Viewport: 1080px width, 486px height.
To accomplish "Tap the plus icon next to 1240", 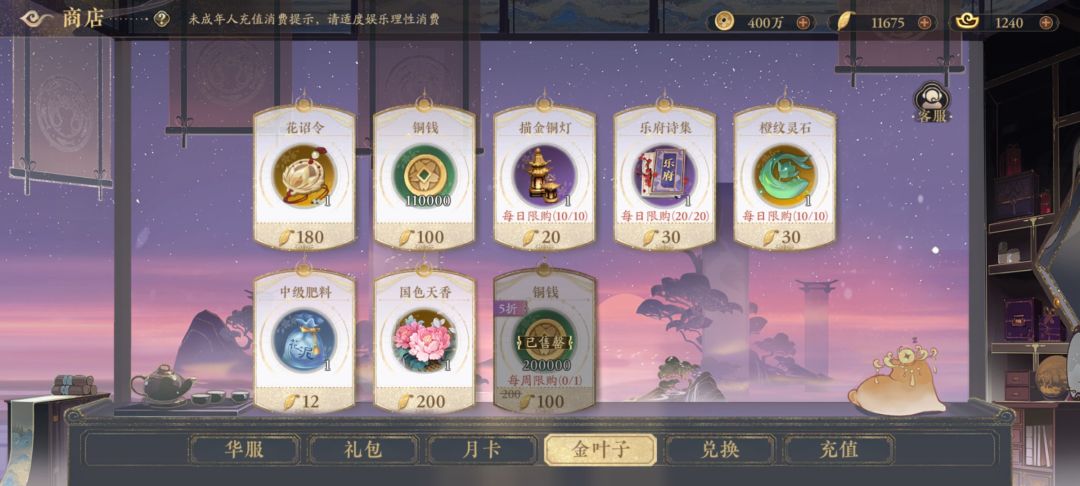I will [1046, 23].
